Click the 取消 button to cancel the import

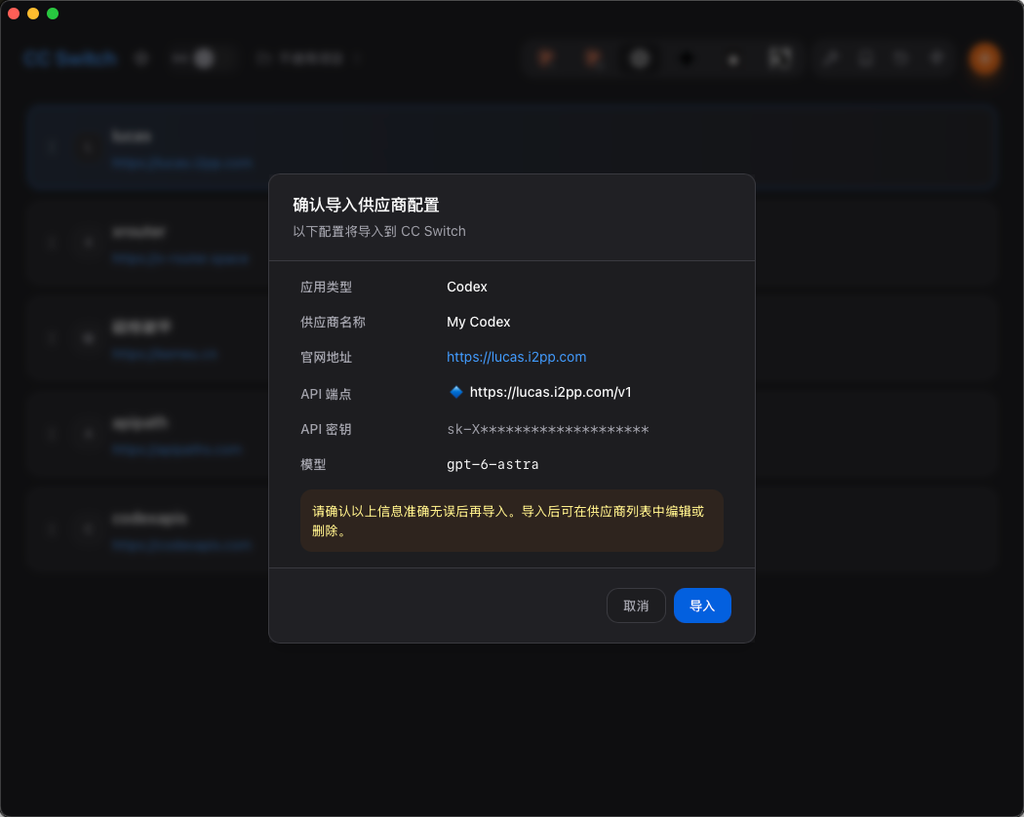pos(636,605)
